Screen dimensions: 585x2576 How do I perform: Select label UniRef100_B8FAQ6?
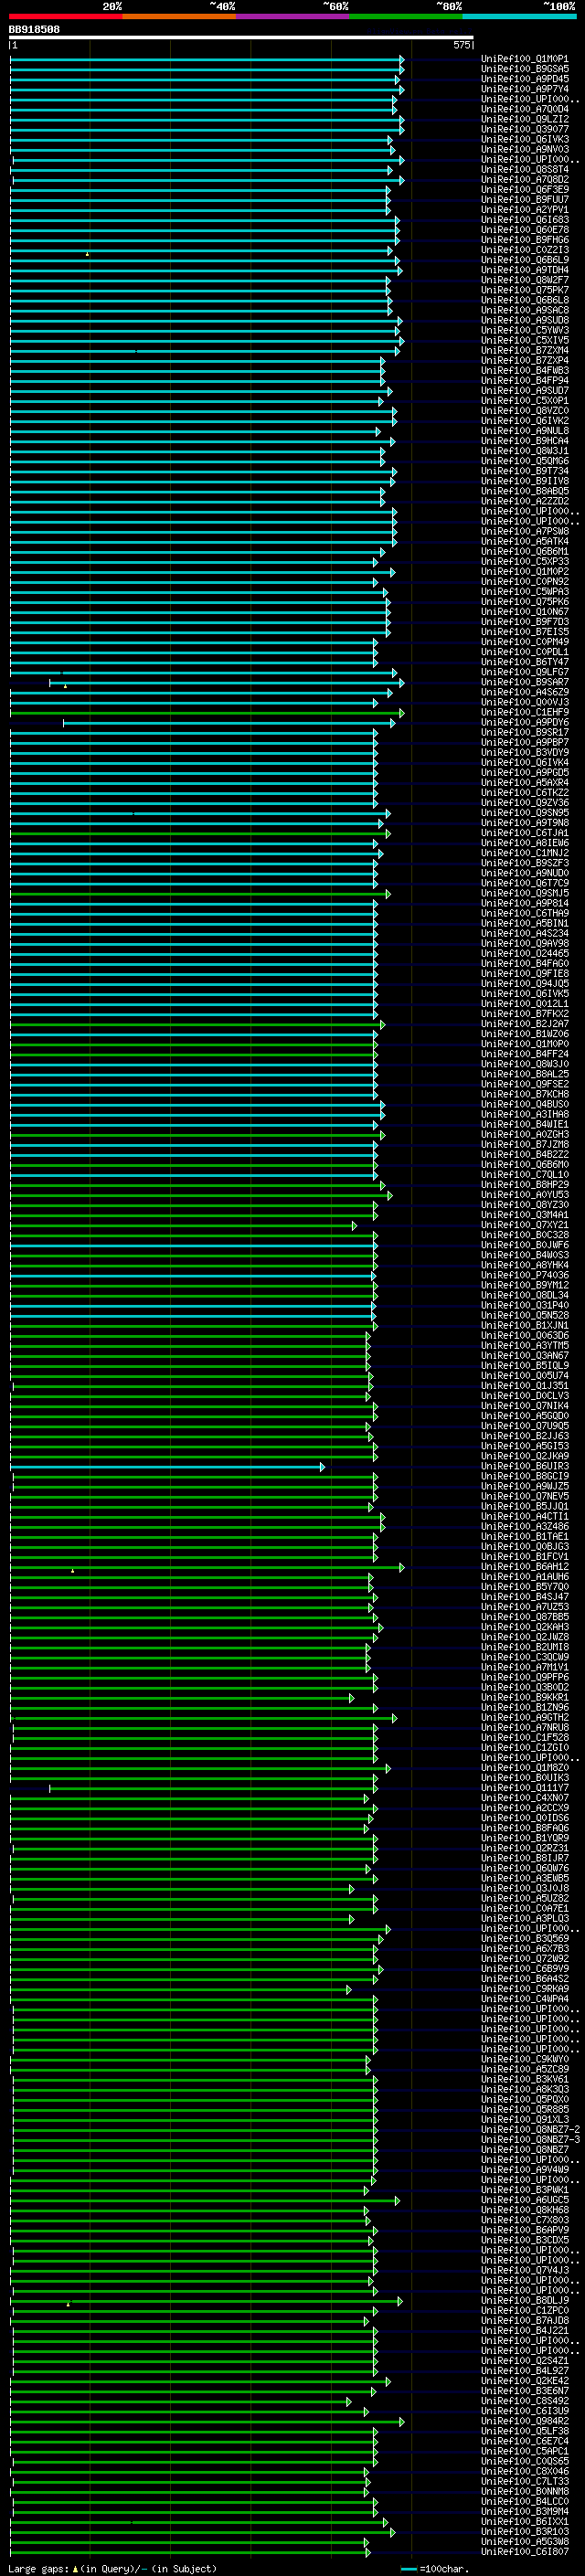pyautogui.click(x=525, y=1828)
